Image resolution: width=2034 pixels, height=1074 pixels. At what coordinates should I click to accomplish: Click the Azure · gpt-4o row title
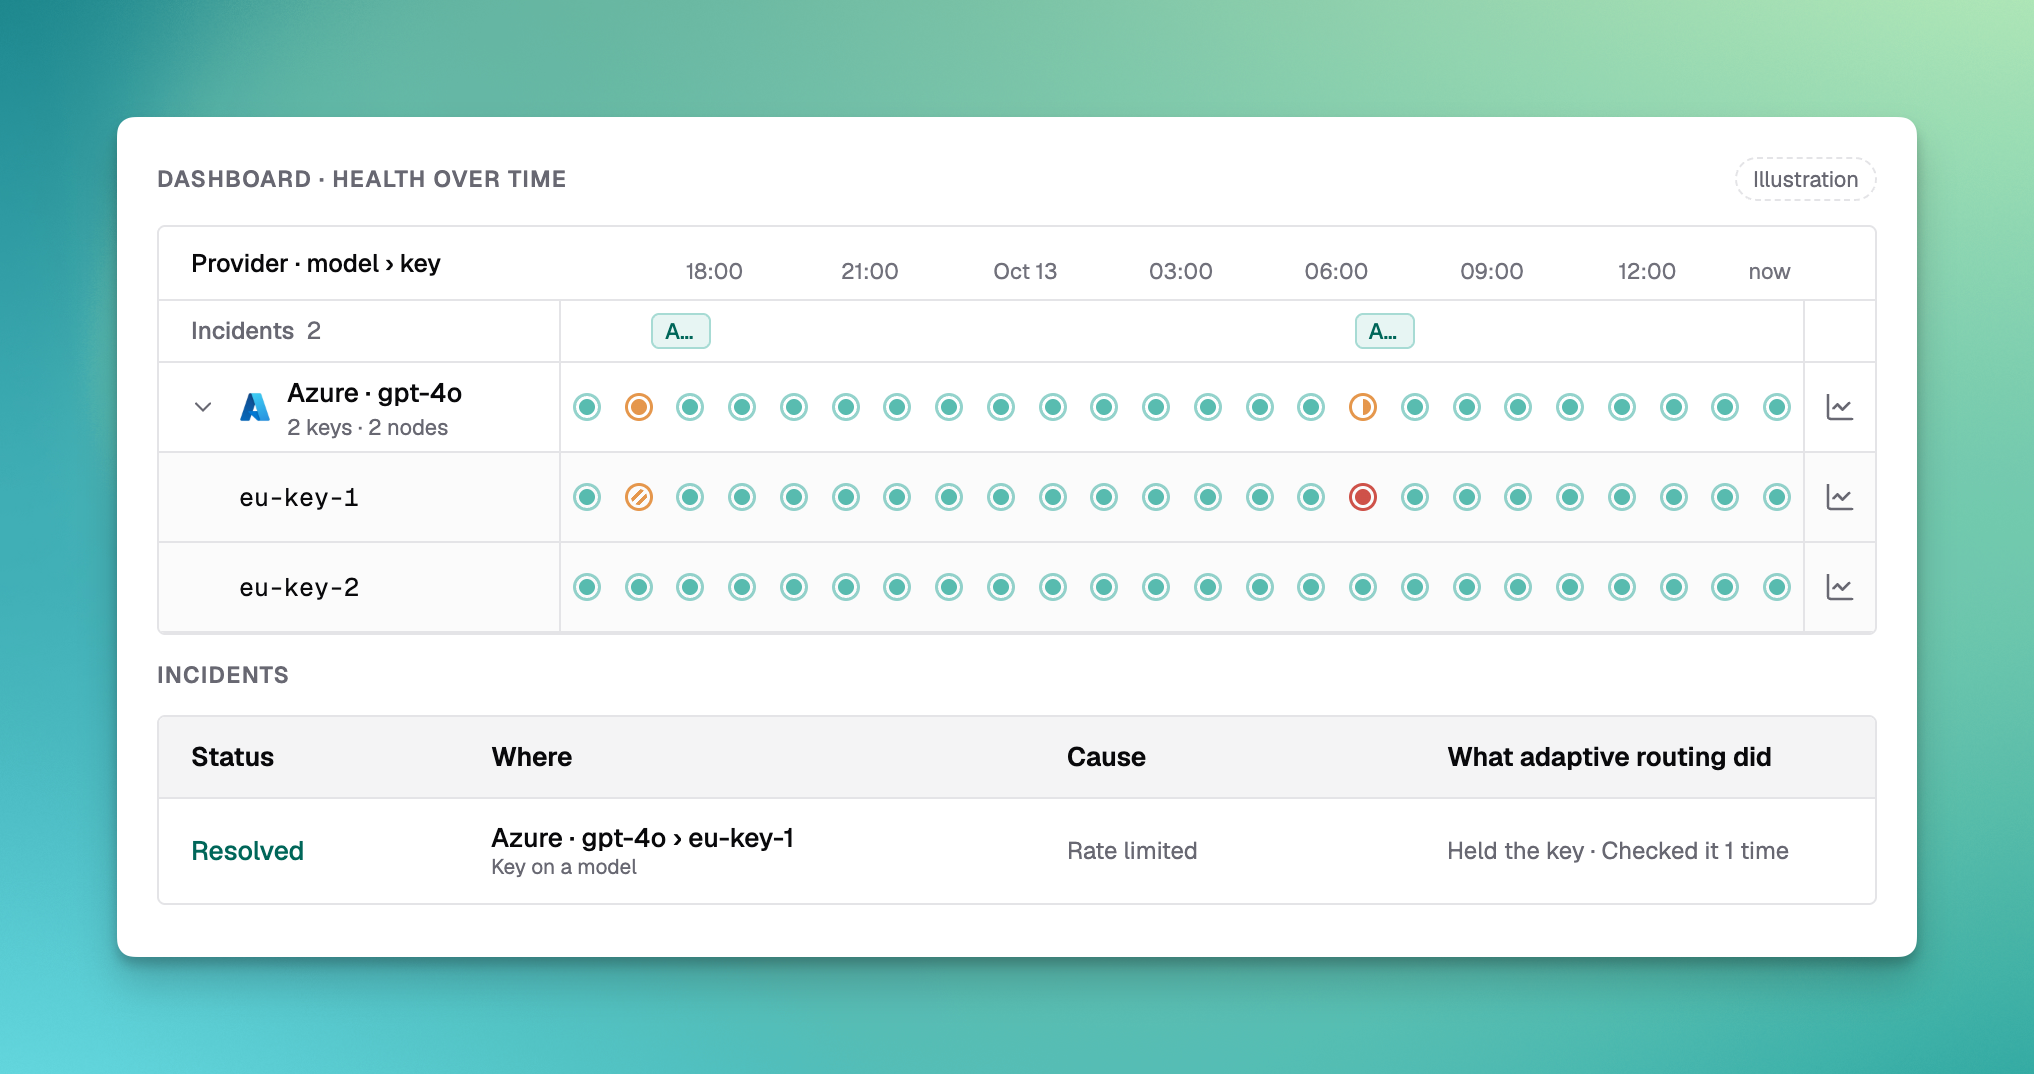[375, 393]
